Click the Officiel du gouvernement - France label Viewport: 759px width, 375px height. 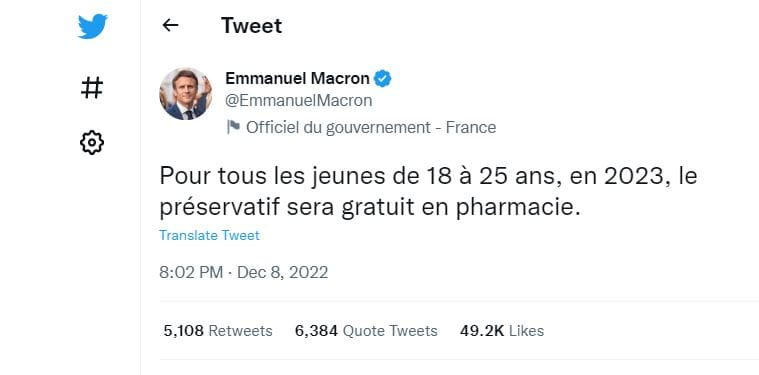pyautogui.click(x=371, y=127)
